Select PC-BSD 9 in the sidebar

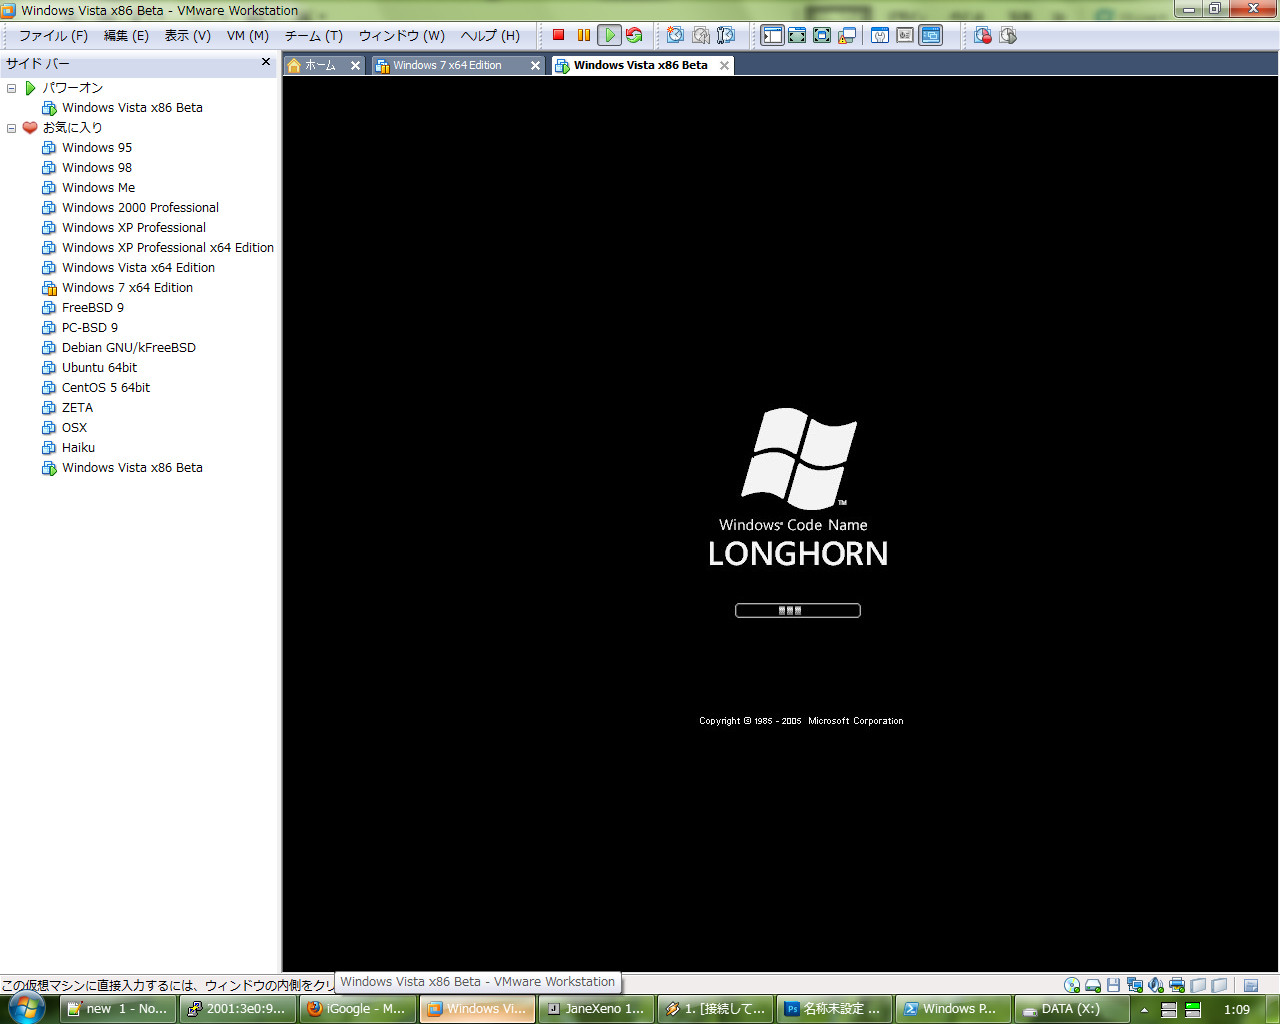click(90, 328)
